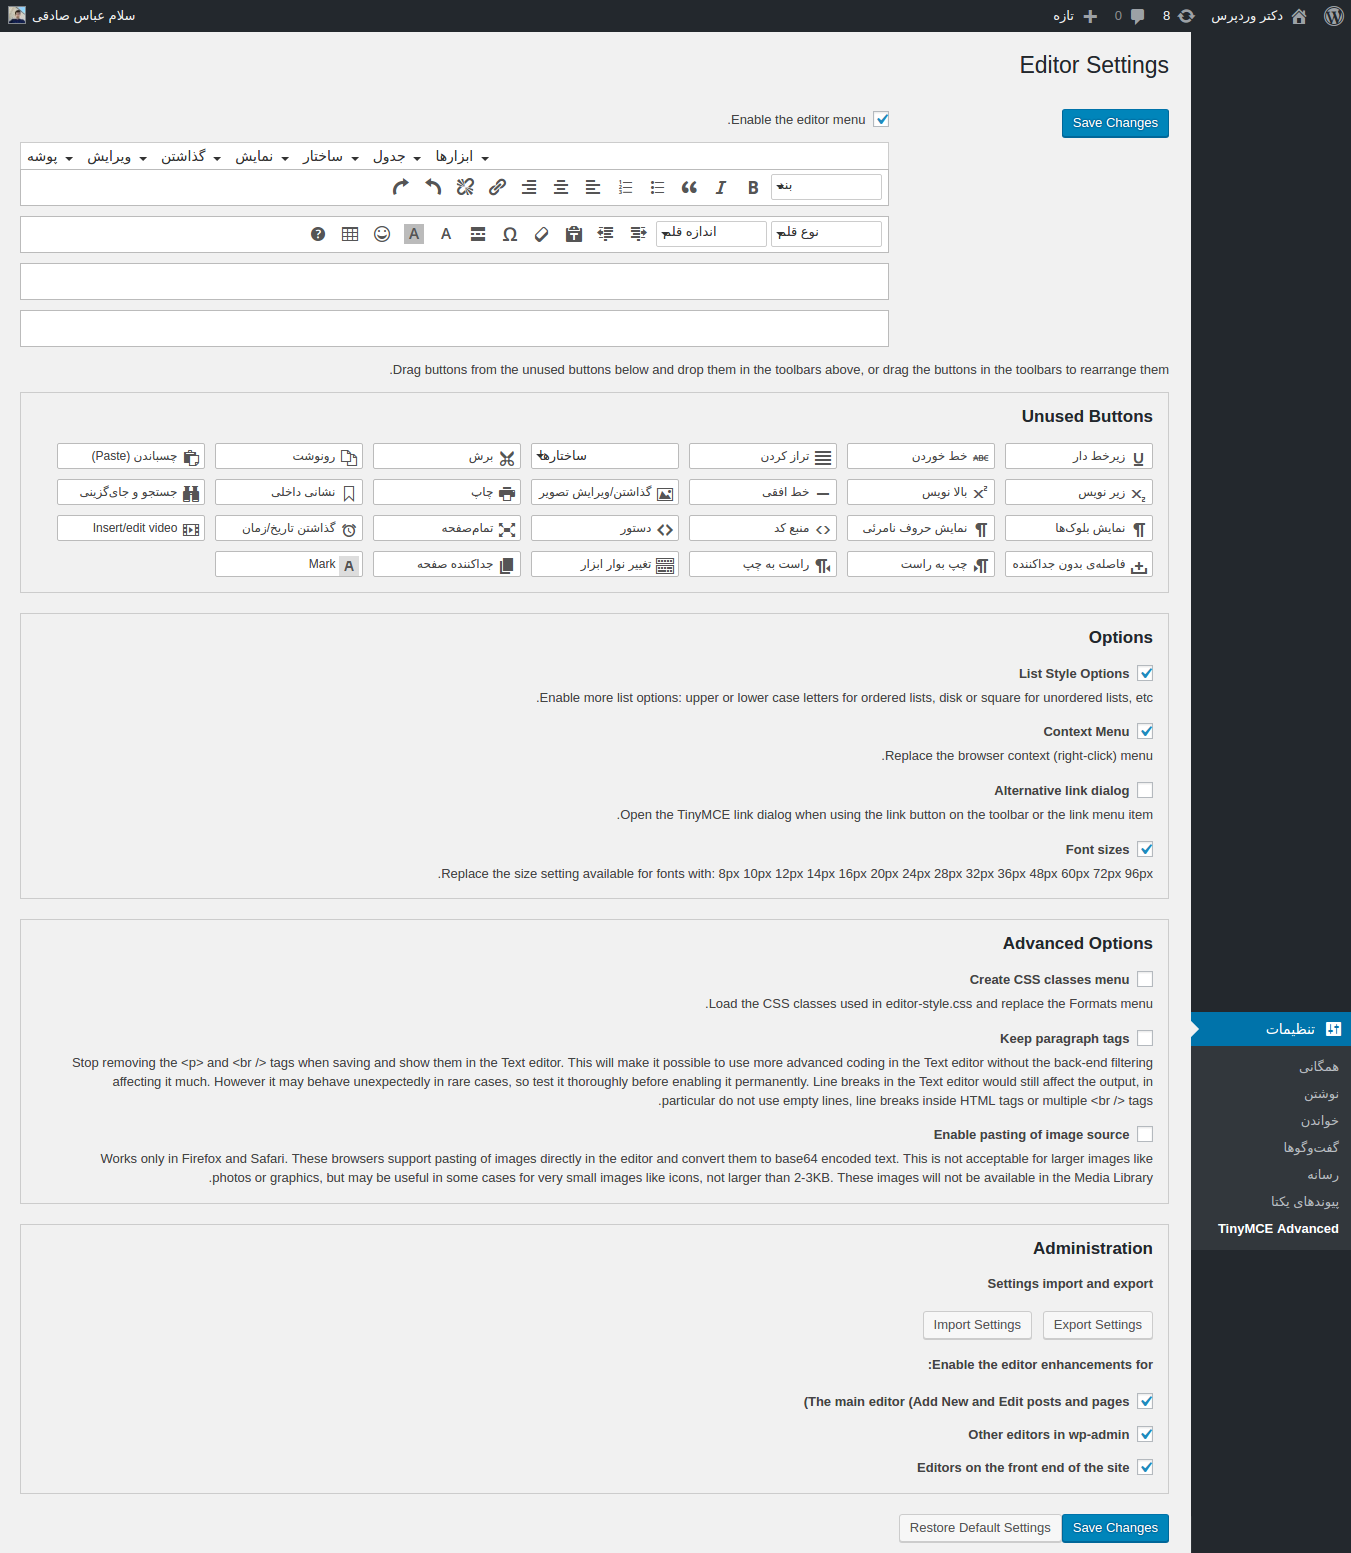1351x1553 pixels.
Task: Click the horizontal line icon beside omega
Action: click(478, 234)
